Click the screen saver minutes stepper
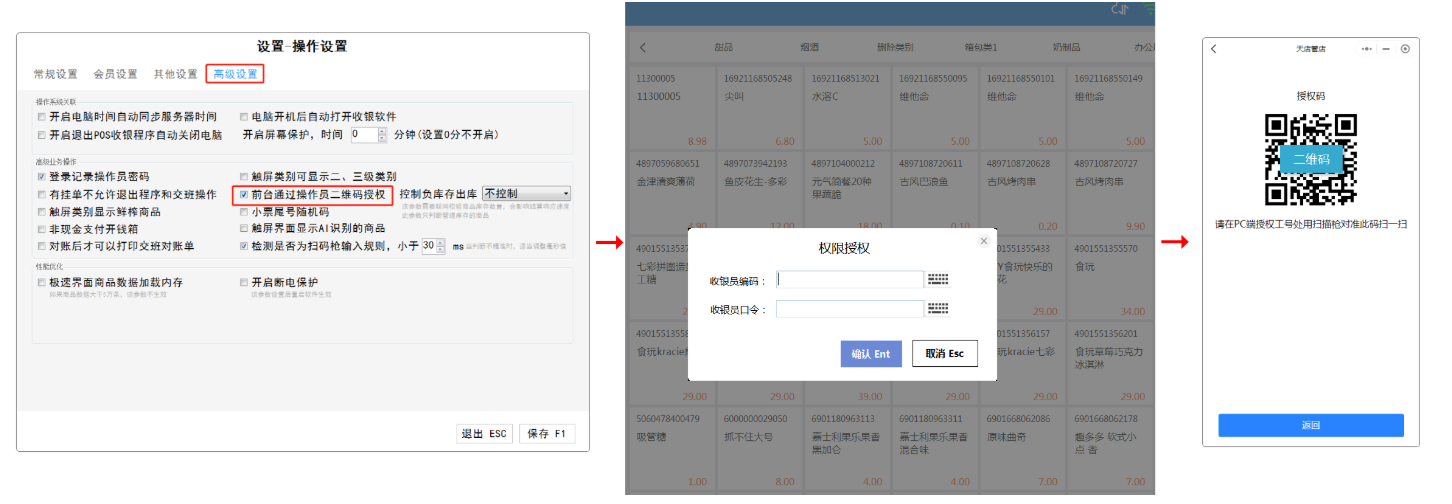 [380, 134]
